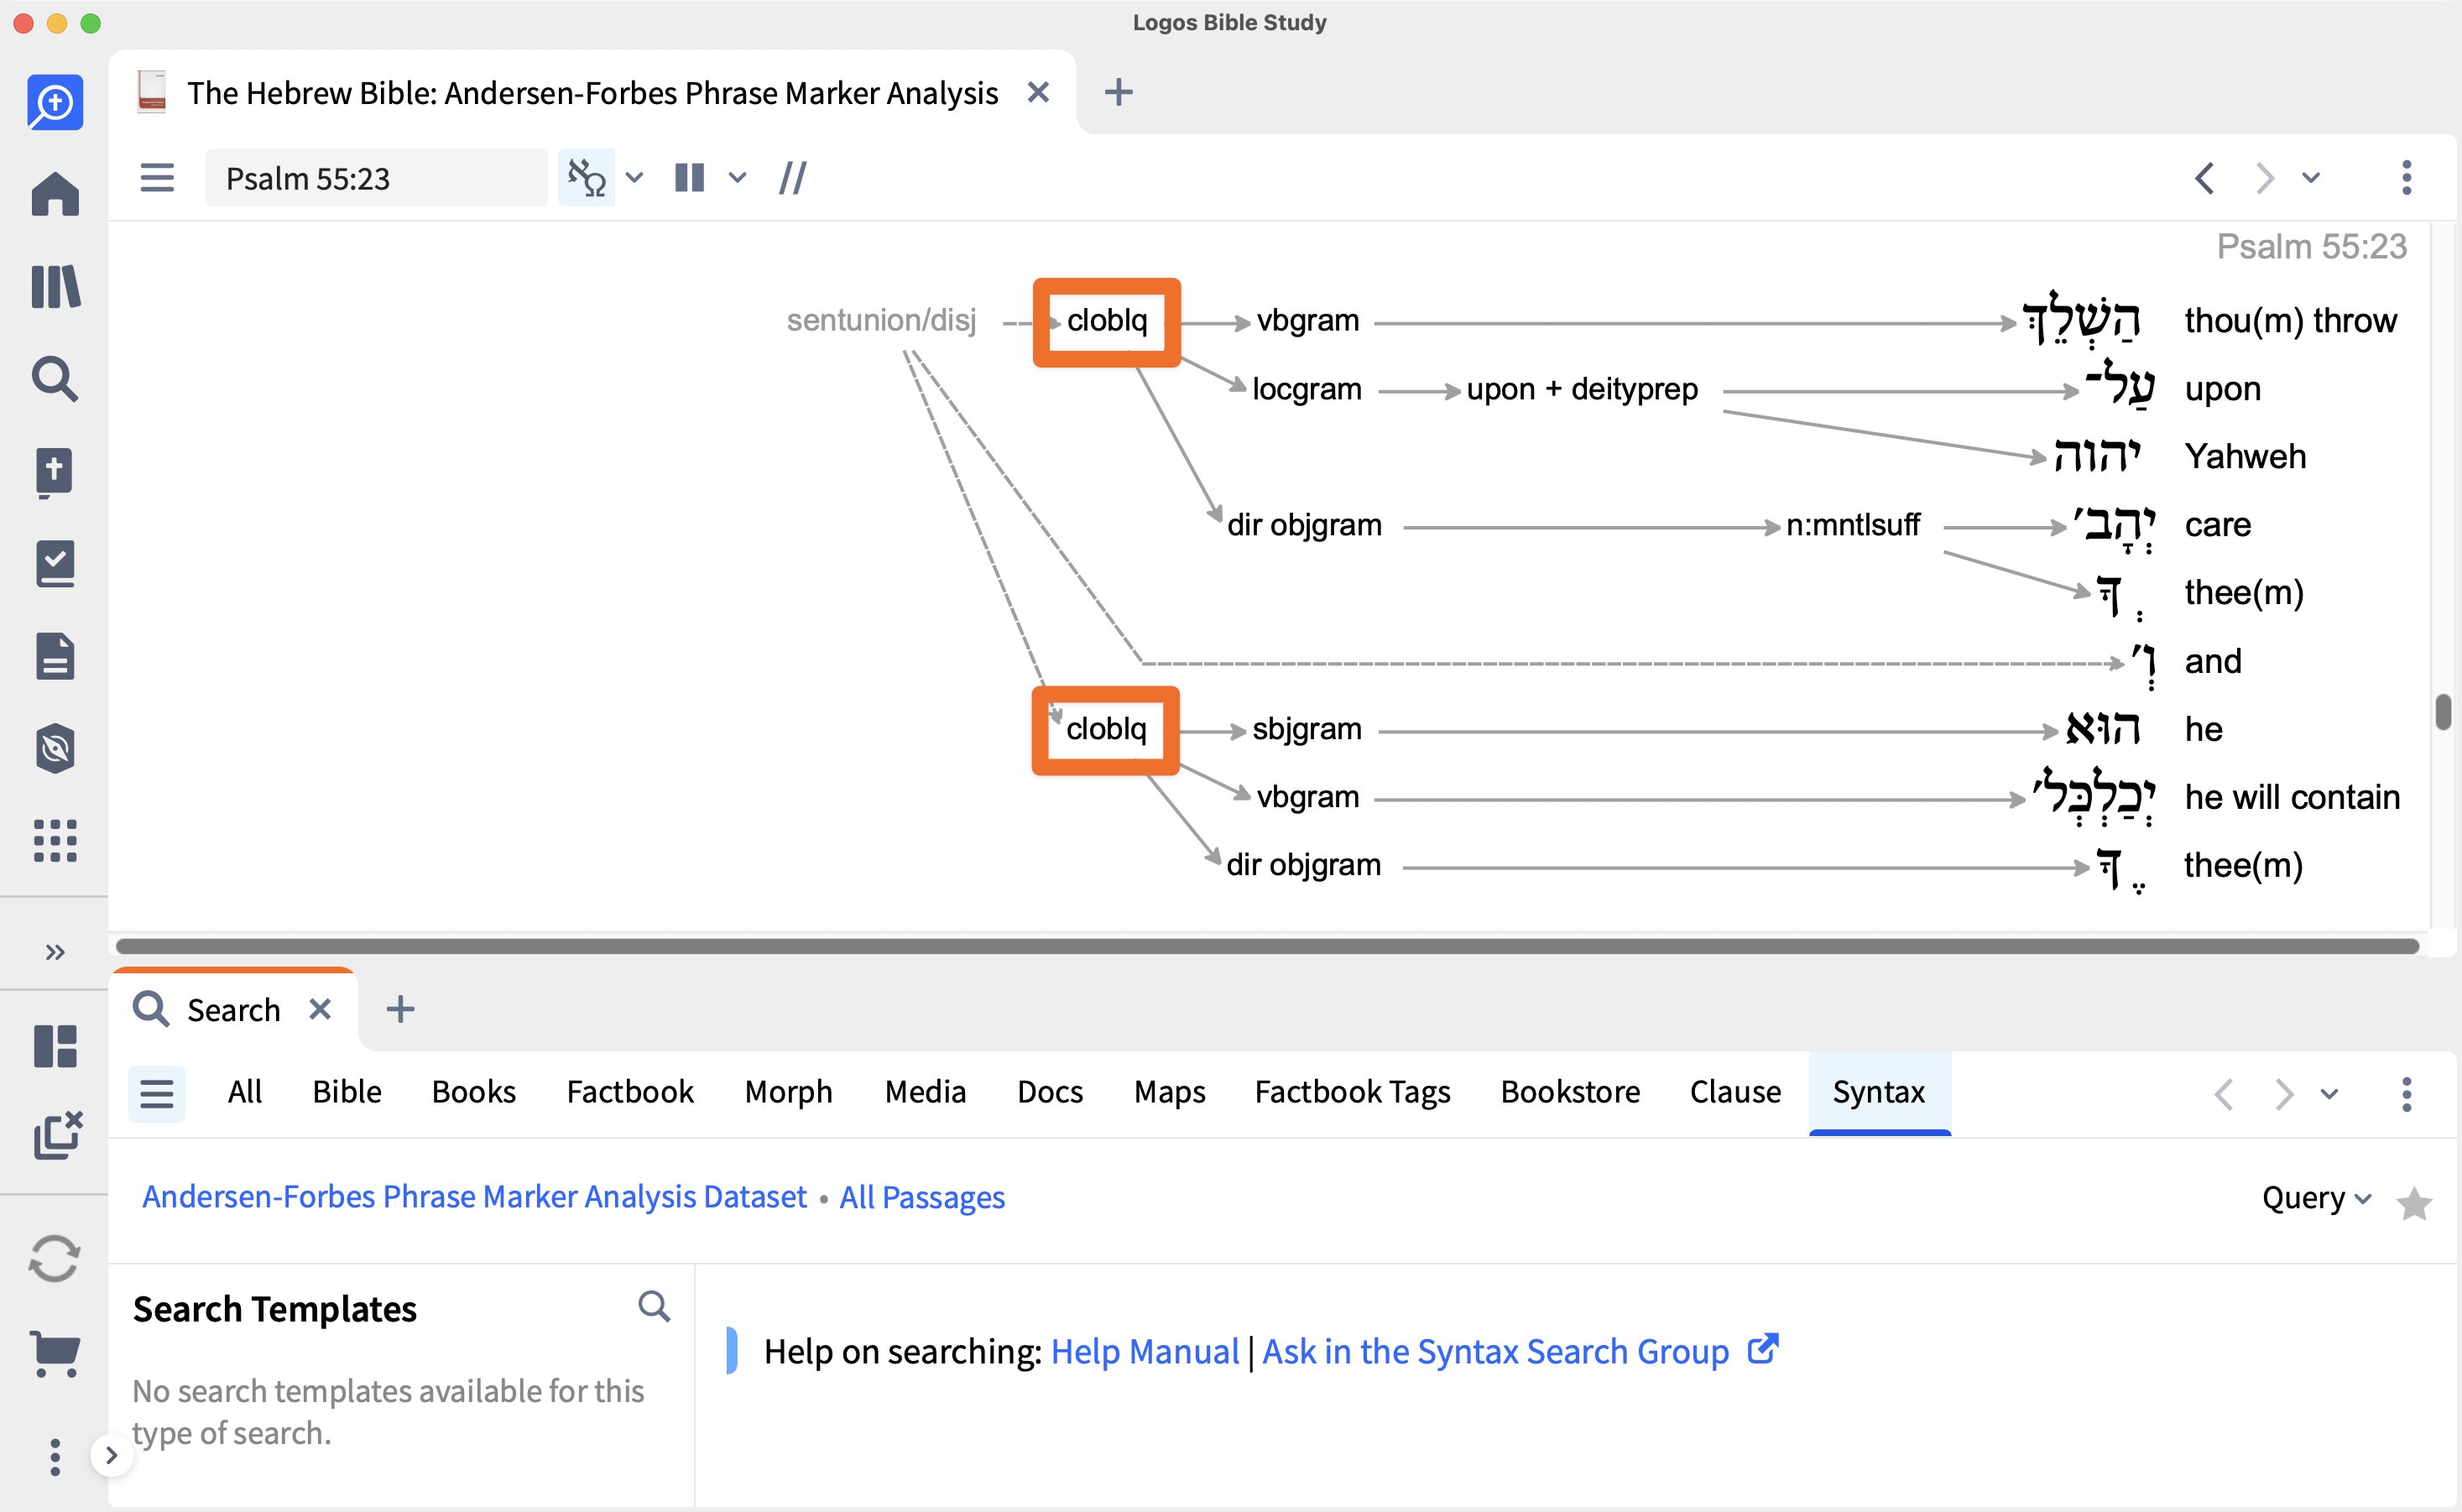Viewport: 2462px width, 1512px height.
Task: Open the sidebar's vertical dots menu
Action: coord(54,1457)
